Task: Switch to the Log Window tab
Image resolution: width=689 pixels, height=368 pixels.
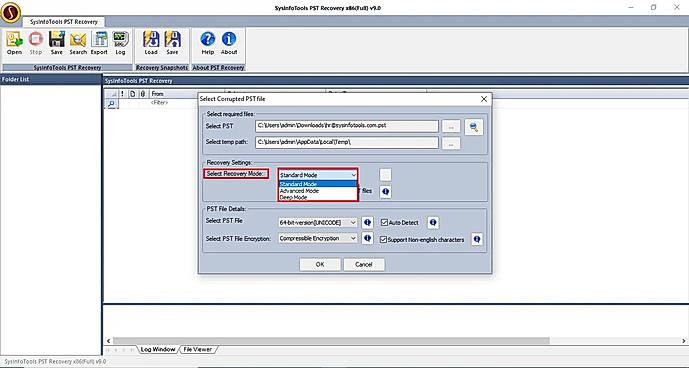Action: [x=157, y=350]
